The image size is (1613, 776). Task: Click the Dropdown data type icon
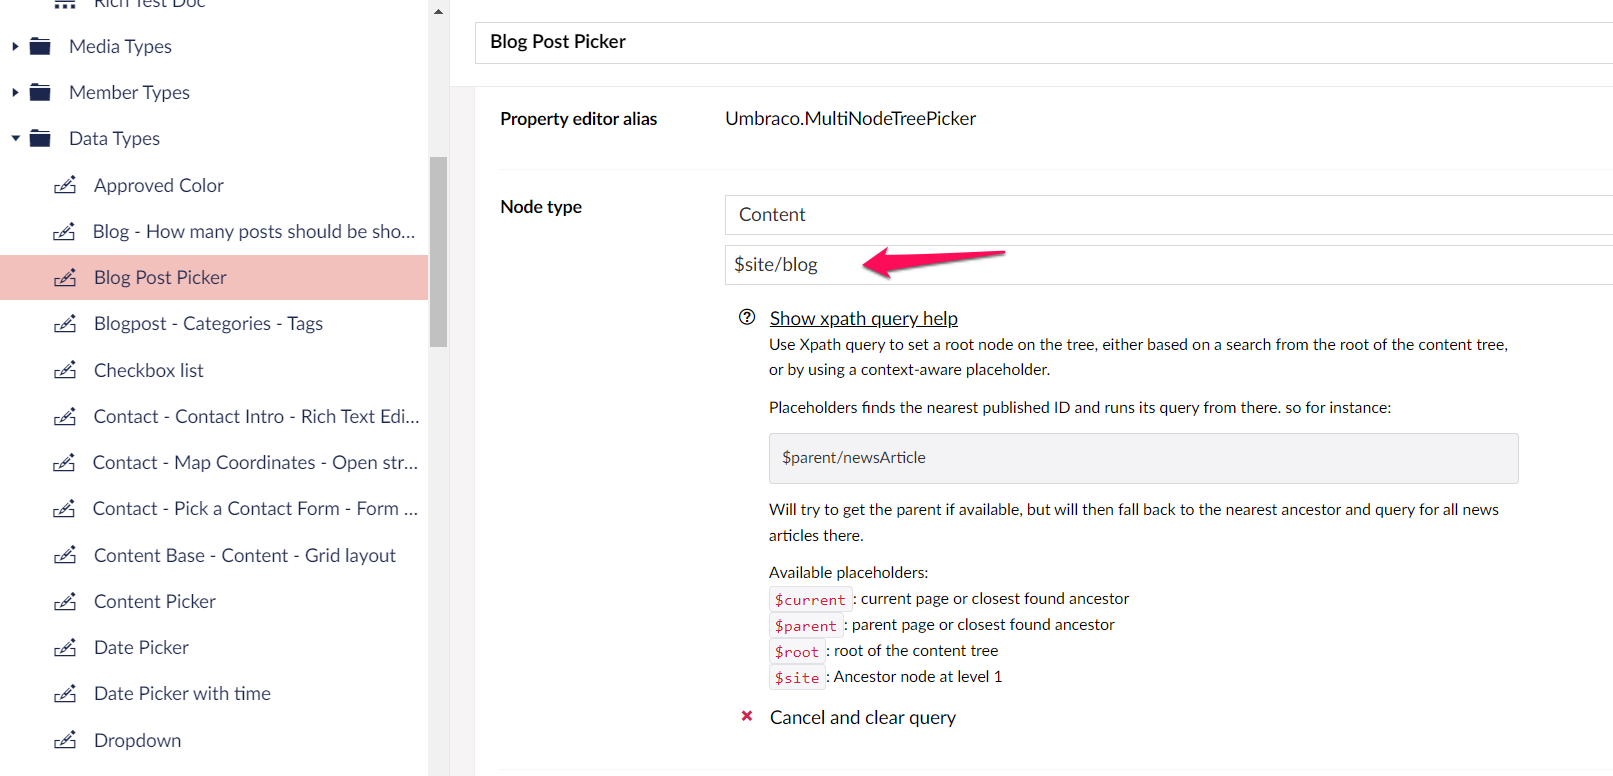(x=65, y=741)
